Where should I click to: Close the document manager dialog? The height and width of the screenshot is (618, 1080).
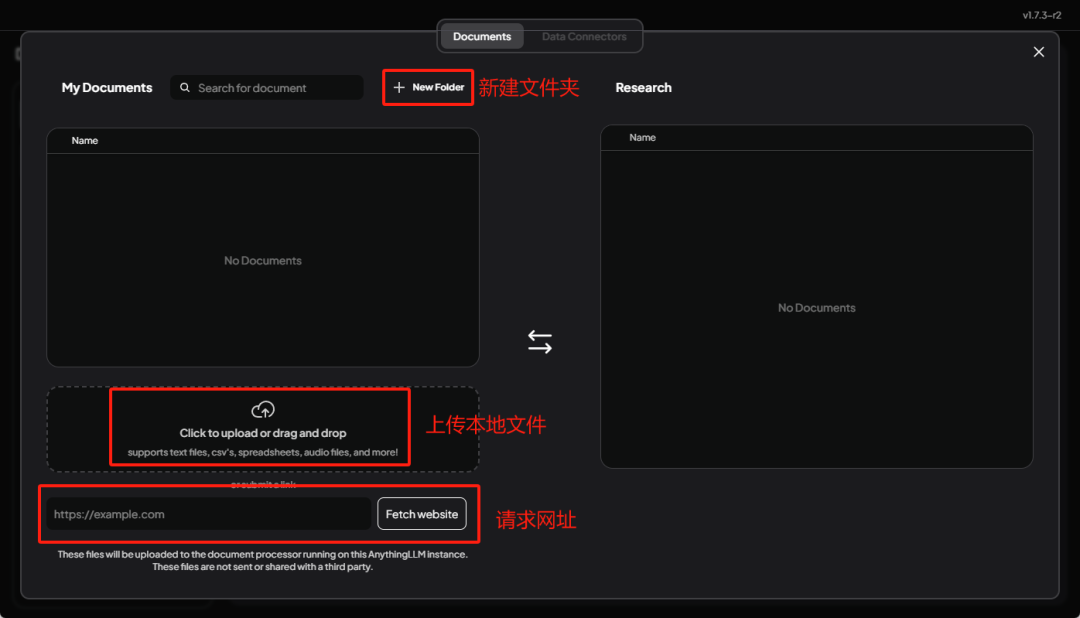click(x=1039, y=52)
